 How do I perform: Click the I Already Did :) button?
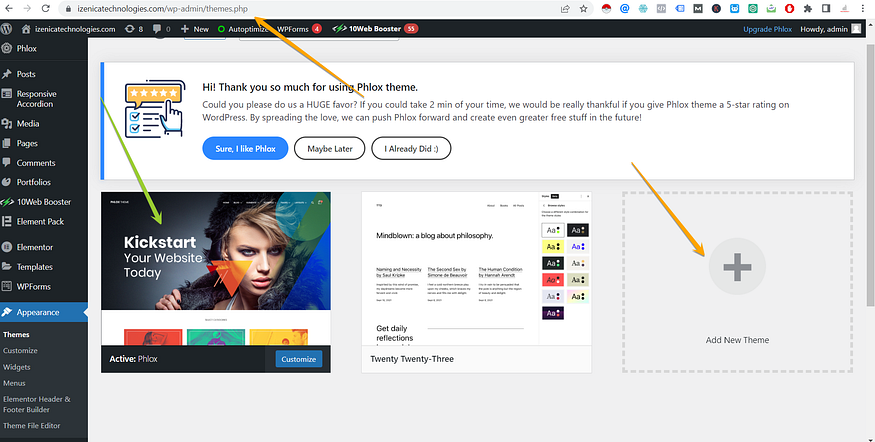[x=411, y=148]
